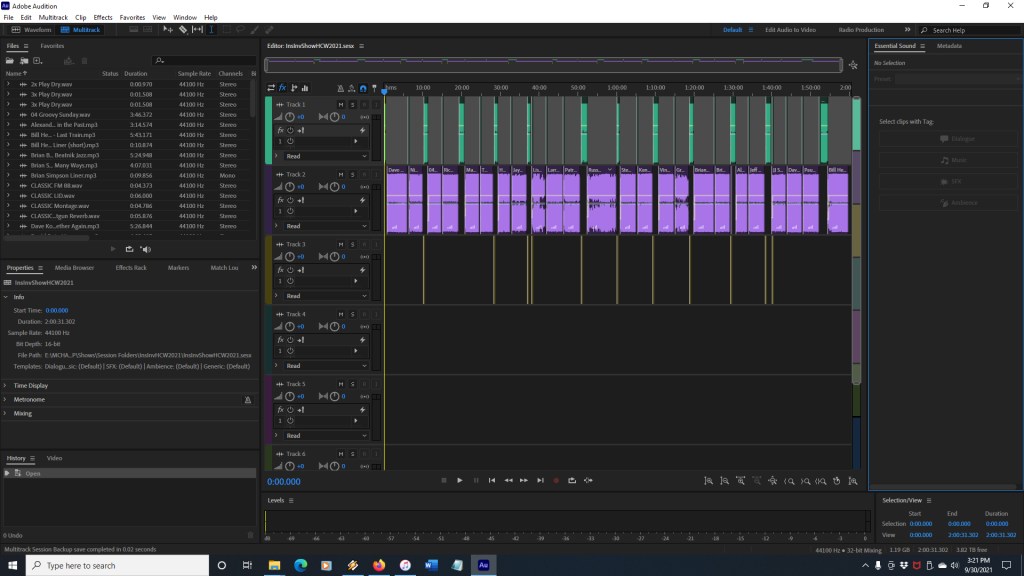Select the Move tool in toolbar
The width and height of the screenshot is (1024, 576).
(167, 30)
